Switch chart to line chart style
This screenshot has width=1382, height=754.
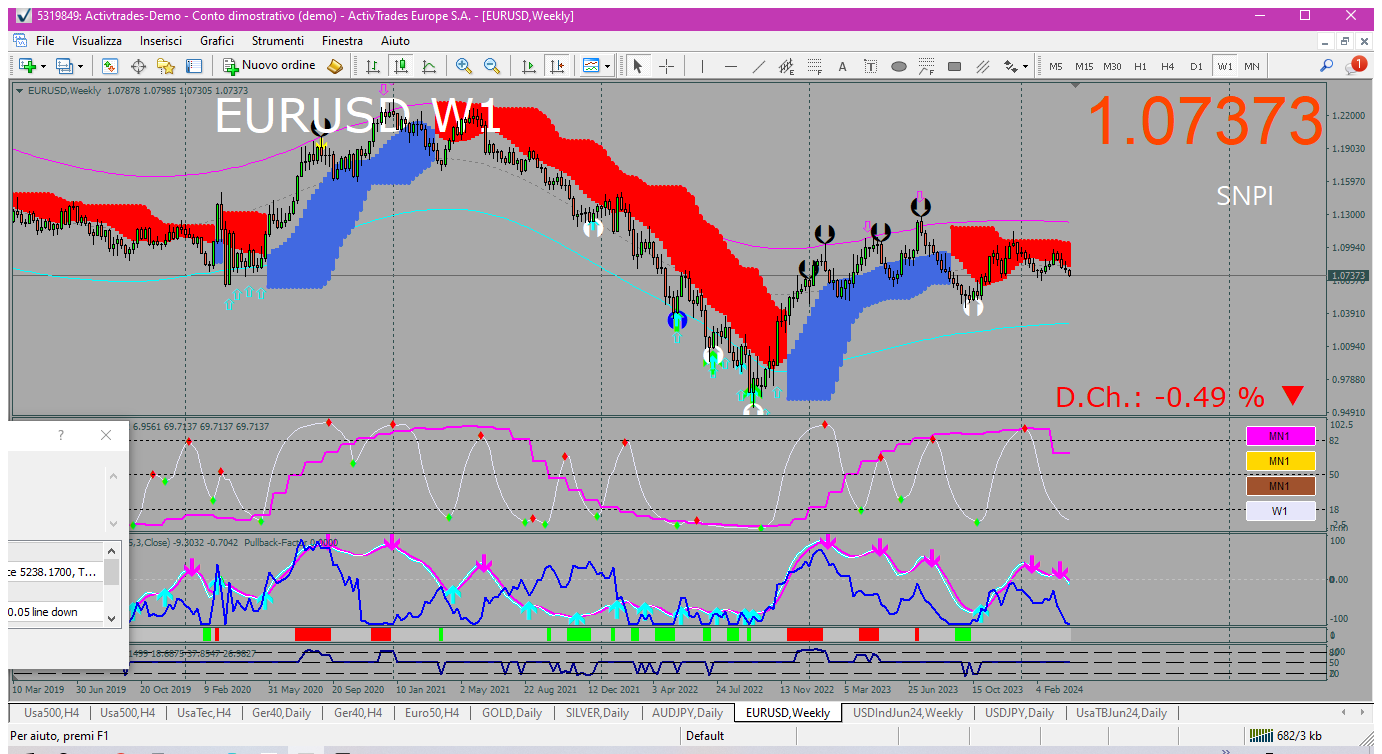tap(429, 66)
